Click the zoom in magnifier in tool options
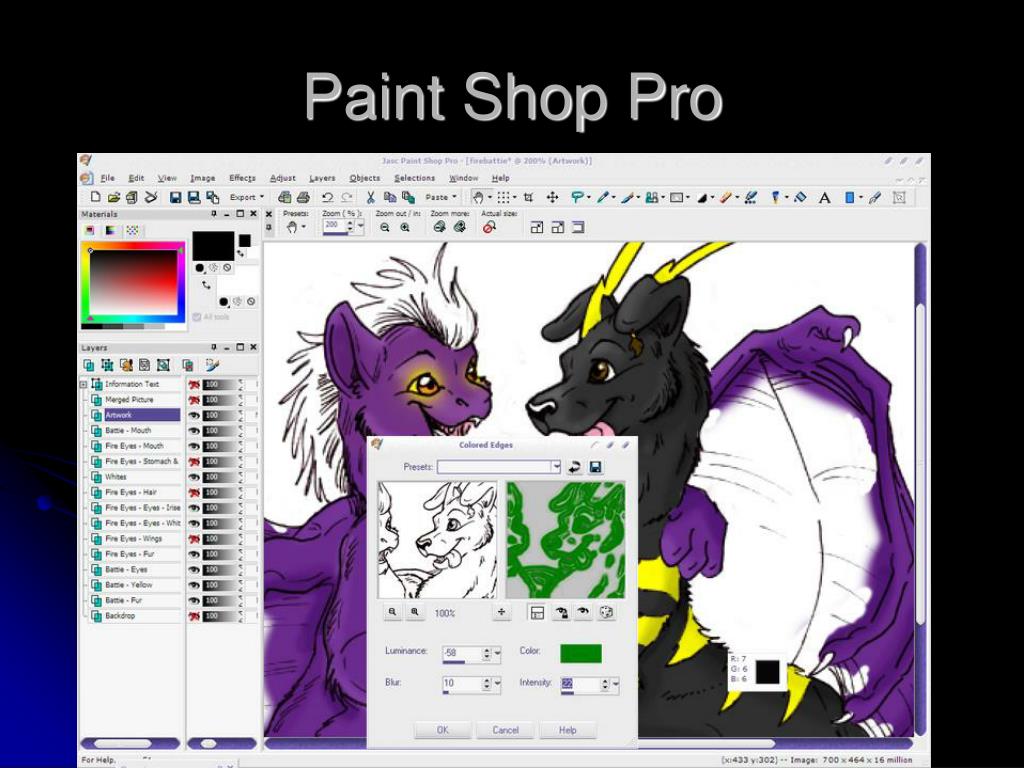1024x768 pixels. (x=405, y=227)
